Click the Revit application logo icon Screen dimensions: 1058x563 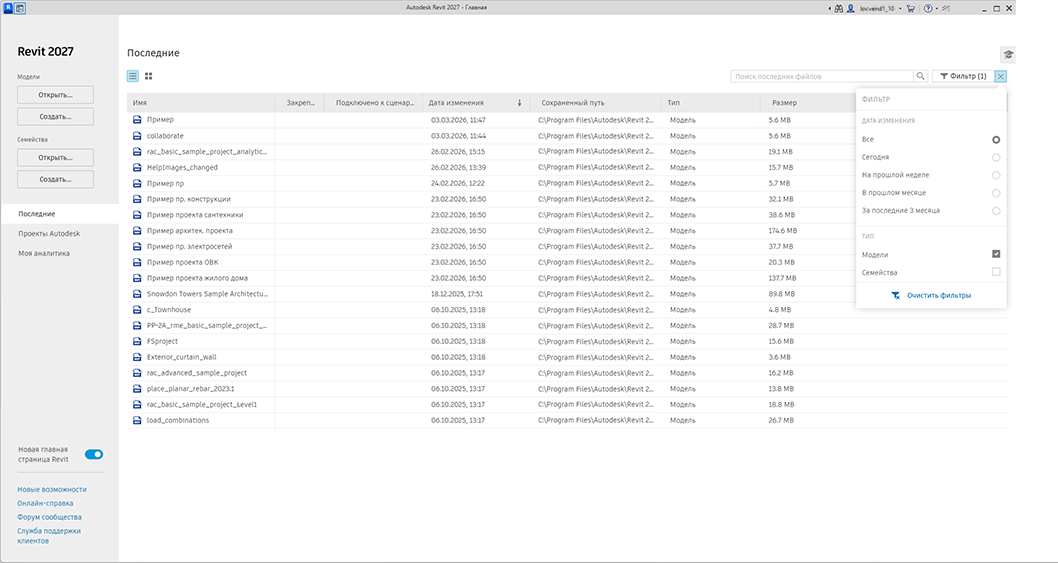pyautogui.click(x=7, y=8)
